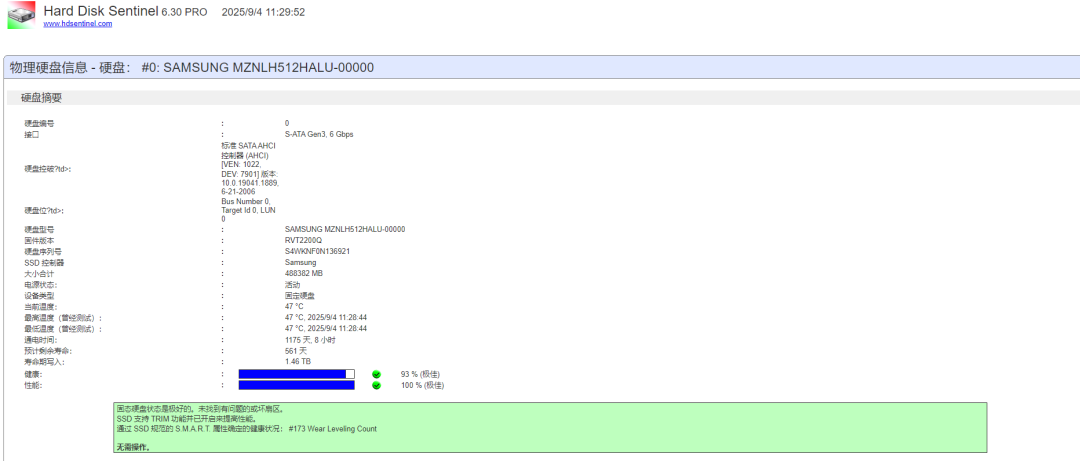Click the estimated remaining life 561 天
The width and height of the screenshot is (1080, 461).
click(x=296, y=351)
